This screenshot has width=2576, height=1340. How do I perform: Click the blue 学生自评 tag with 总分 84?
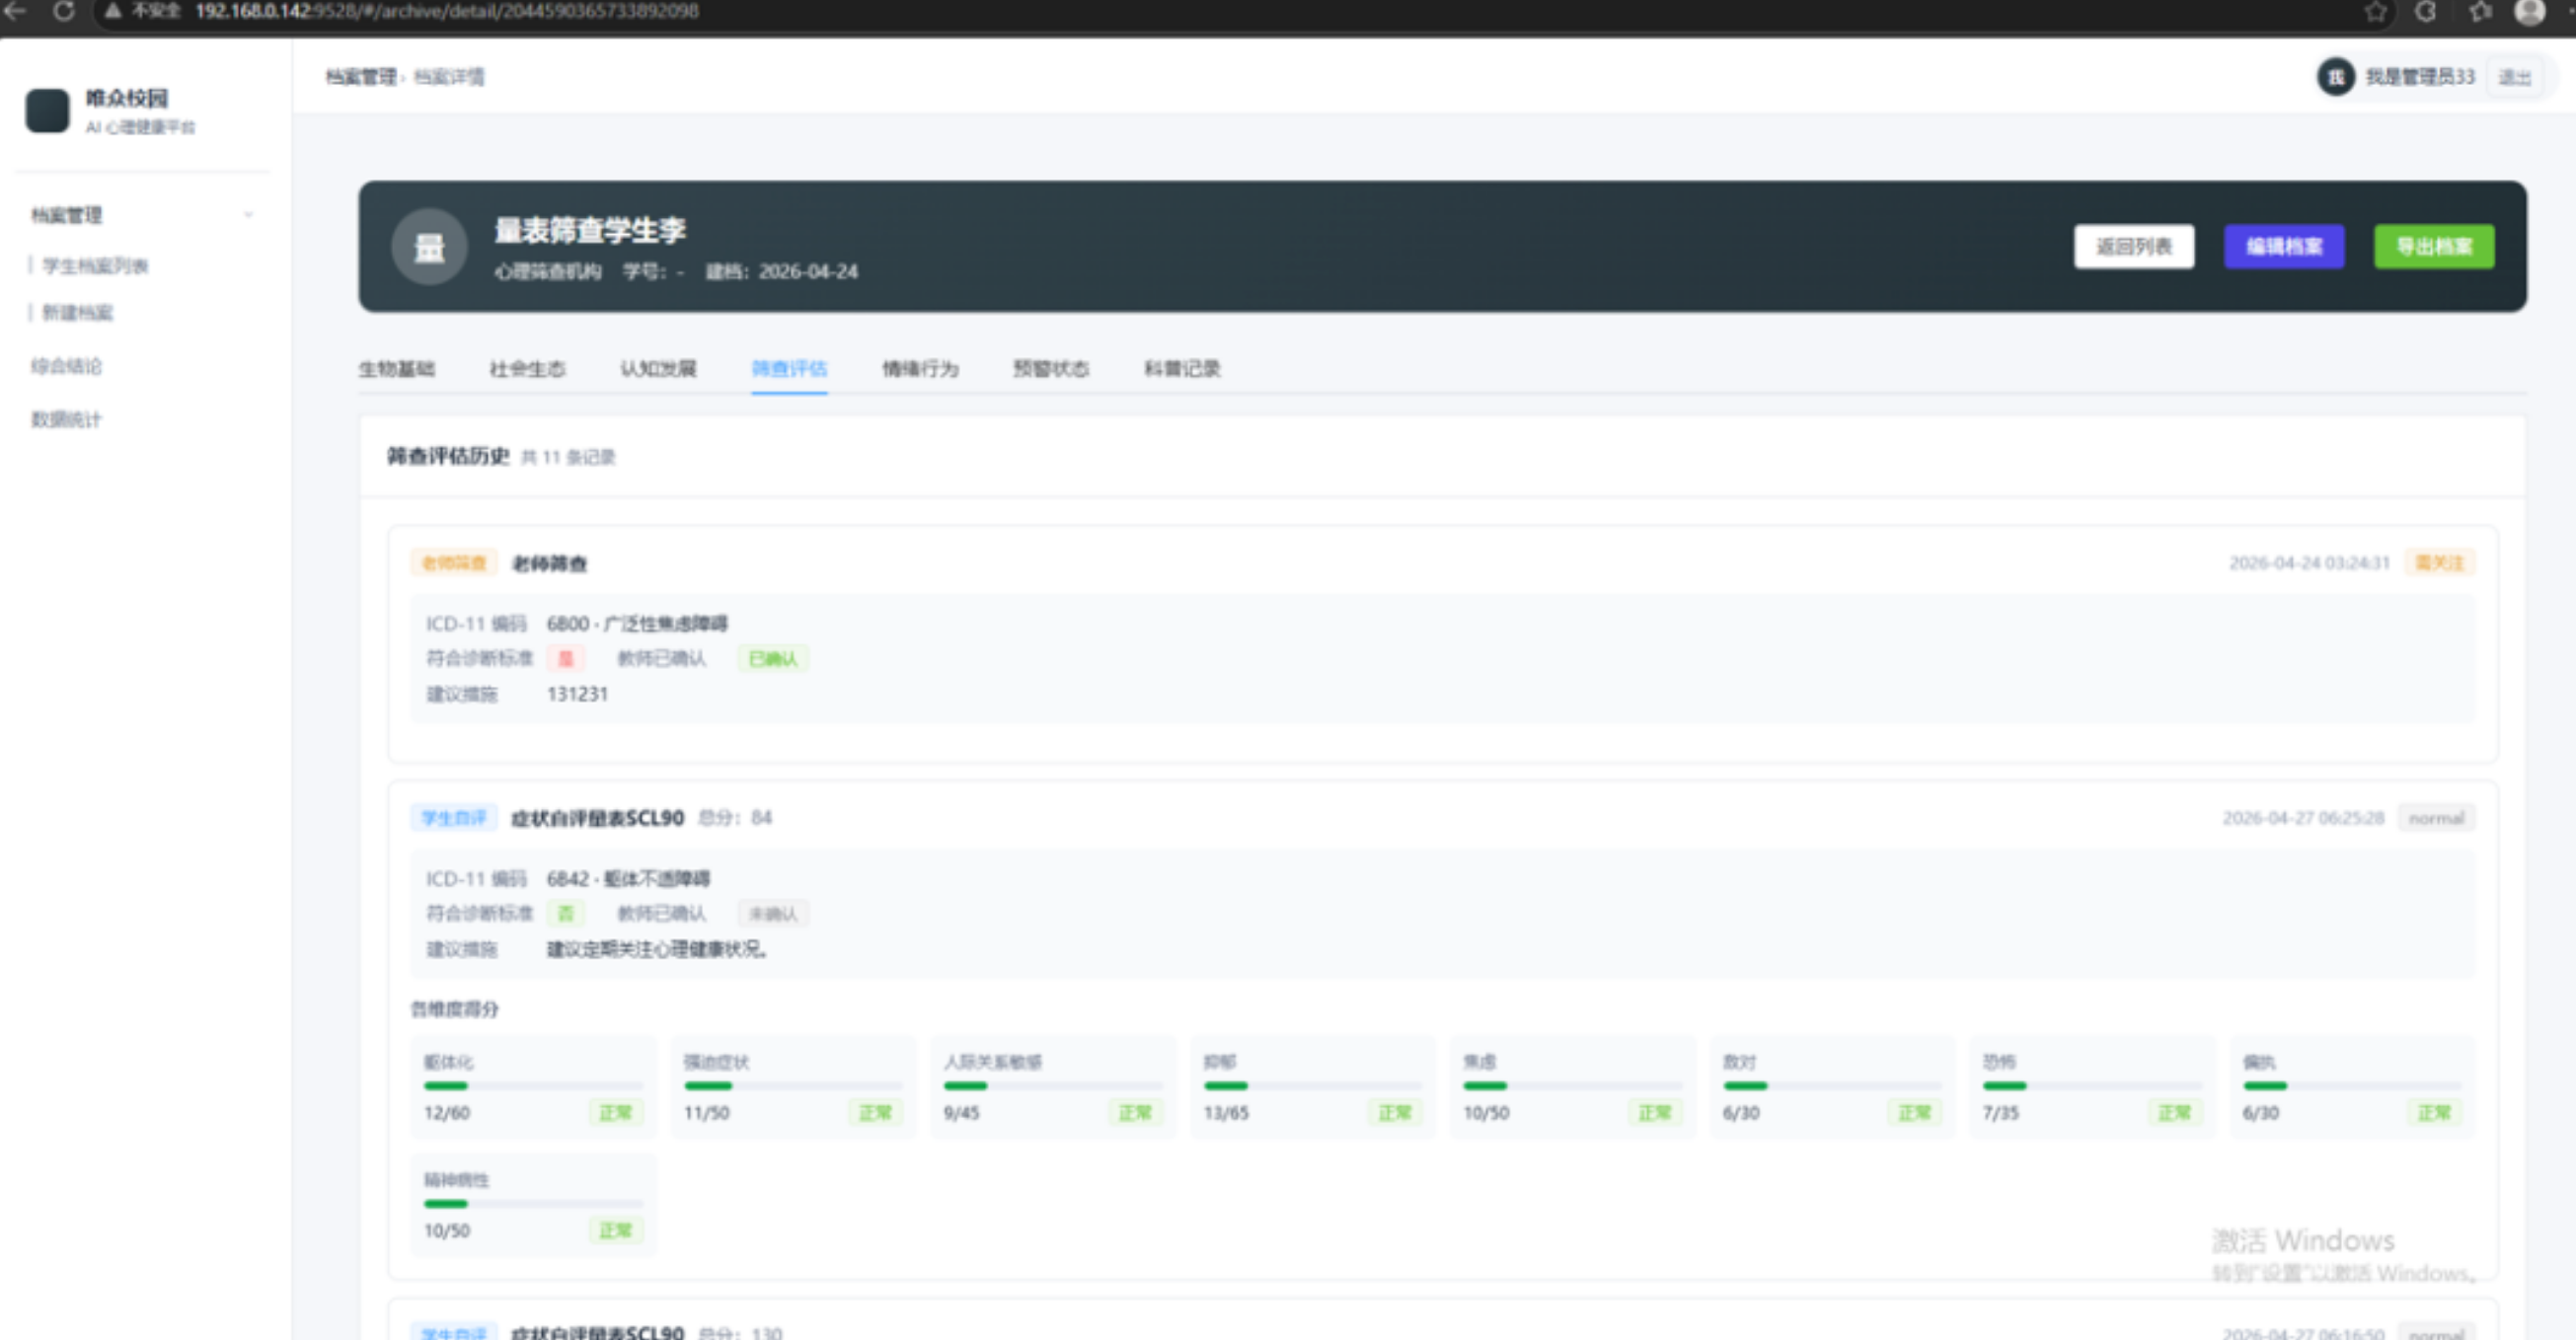tap(454, 818)
